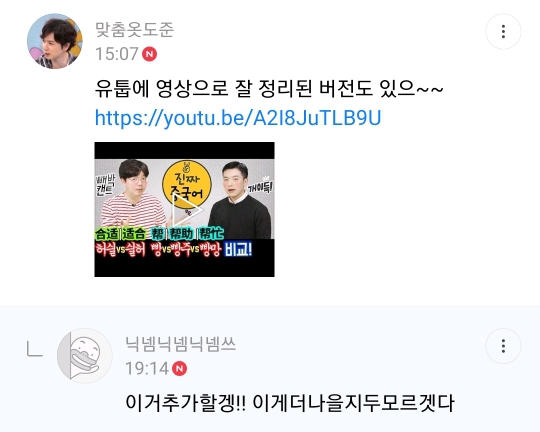Click the striped-shirt man in the thumbnail
Image resolution: width=540 pixels, height=432 pixels.
tap(134, 198)
